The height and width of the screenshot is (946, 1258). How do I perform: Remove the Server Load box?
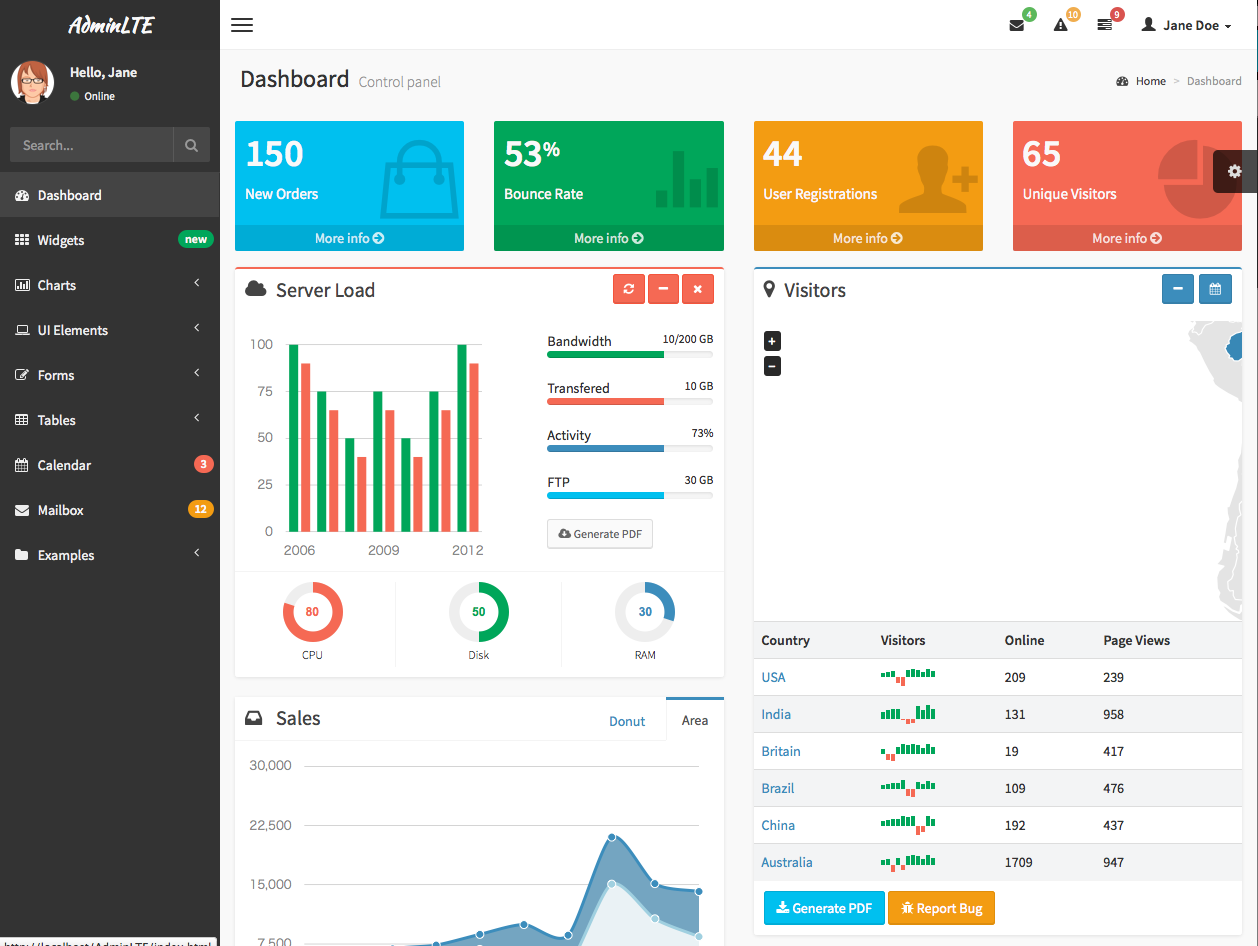[698, 289]
